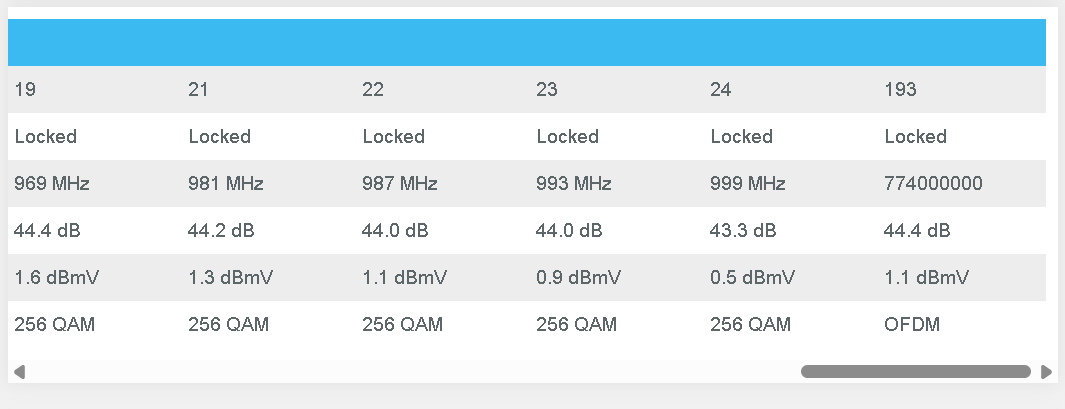Click the 0.5 dBmV power value
The width and height of the screenshot is (1065, 409).
753,277
